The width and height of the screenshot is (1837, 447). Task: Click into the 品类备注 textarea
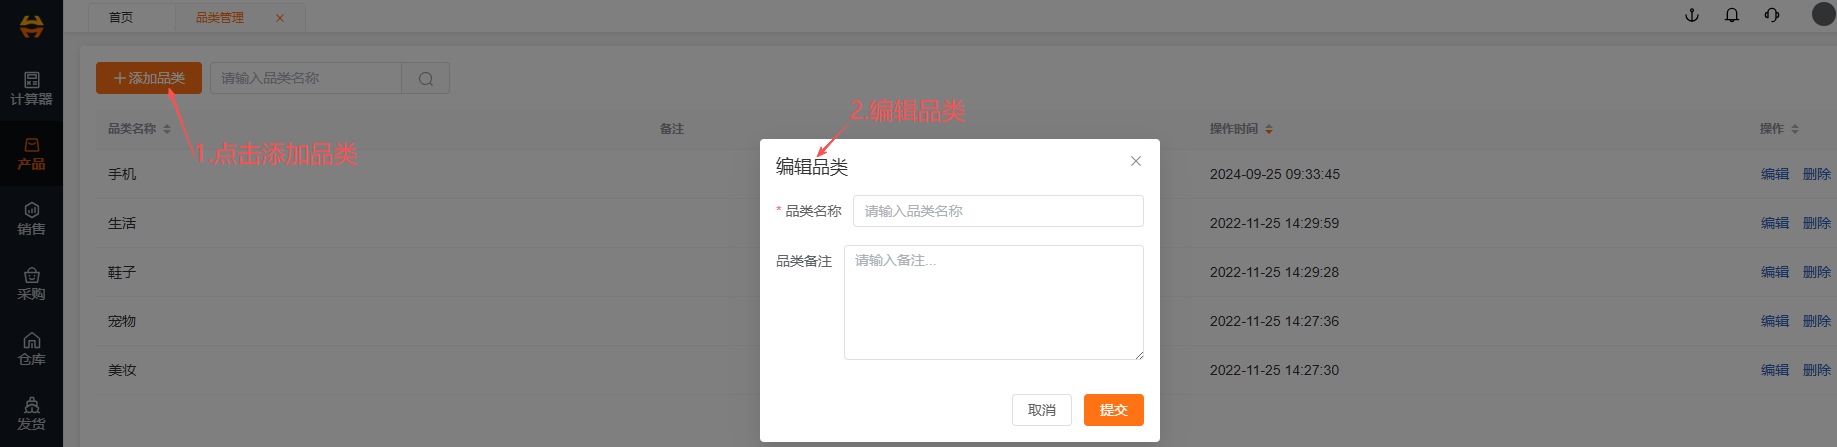pos(993,302)
